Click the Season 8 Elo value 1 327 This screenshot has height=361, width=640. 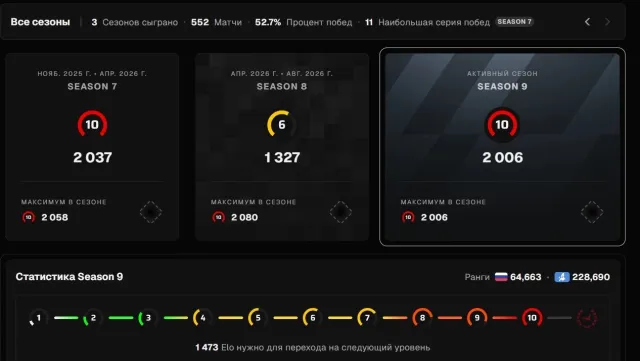click(x=282, y=157)
